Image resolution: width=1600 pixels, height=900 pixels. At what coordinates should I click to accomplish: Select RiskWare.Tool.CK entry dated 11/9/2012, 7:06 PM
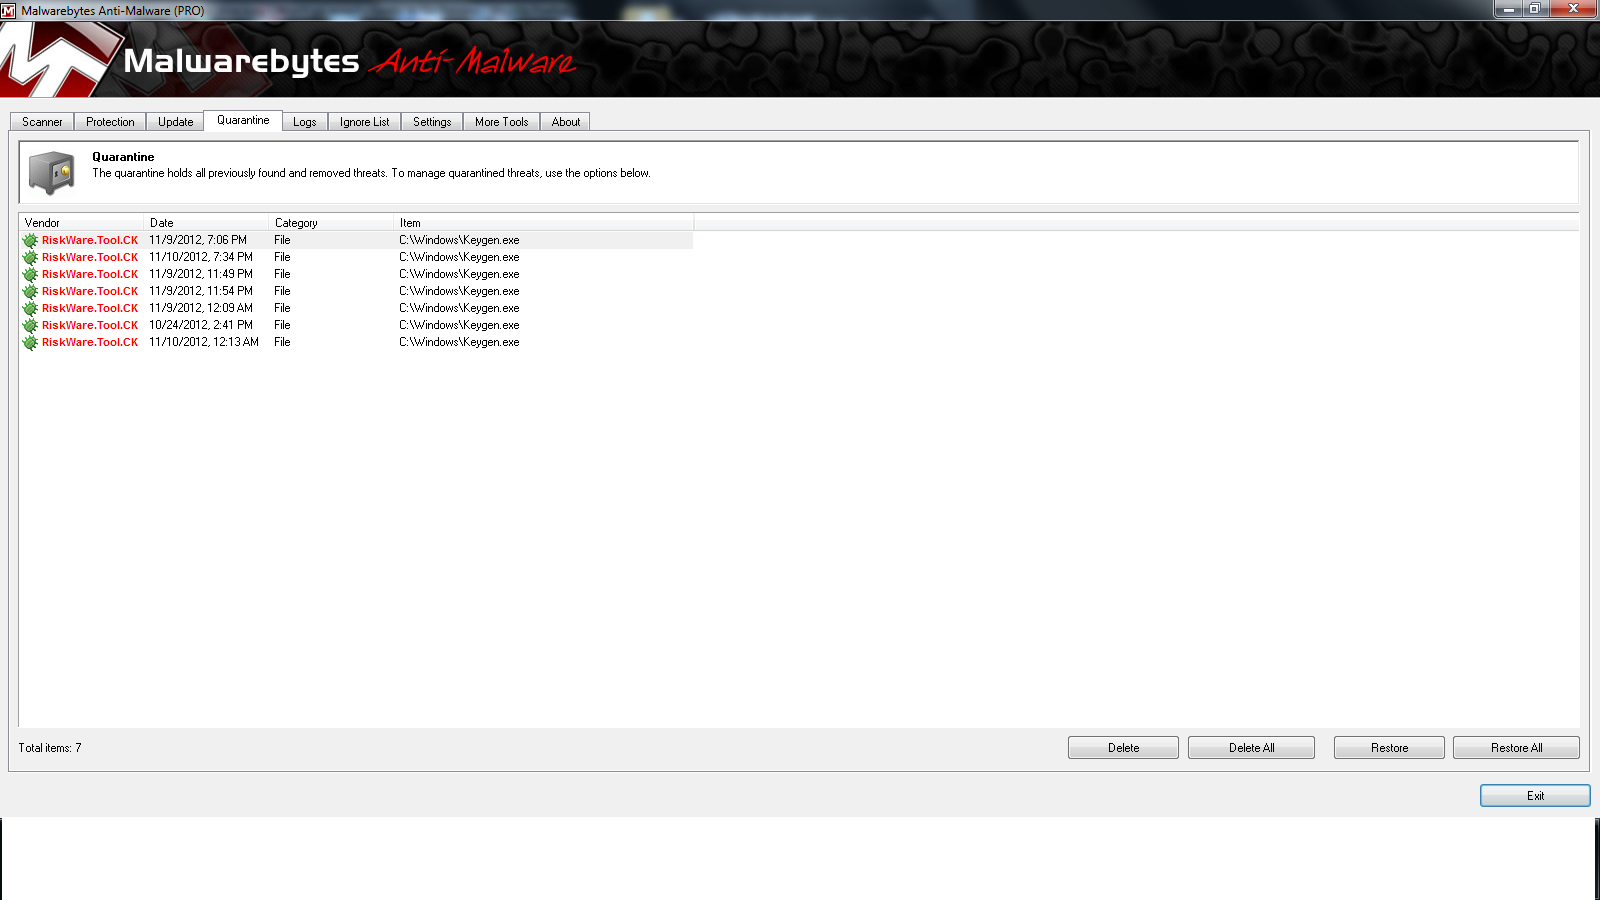pyautogui.click(x=356, y=240)
